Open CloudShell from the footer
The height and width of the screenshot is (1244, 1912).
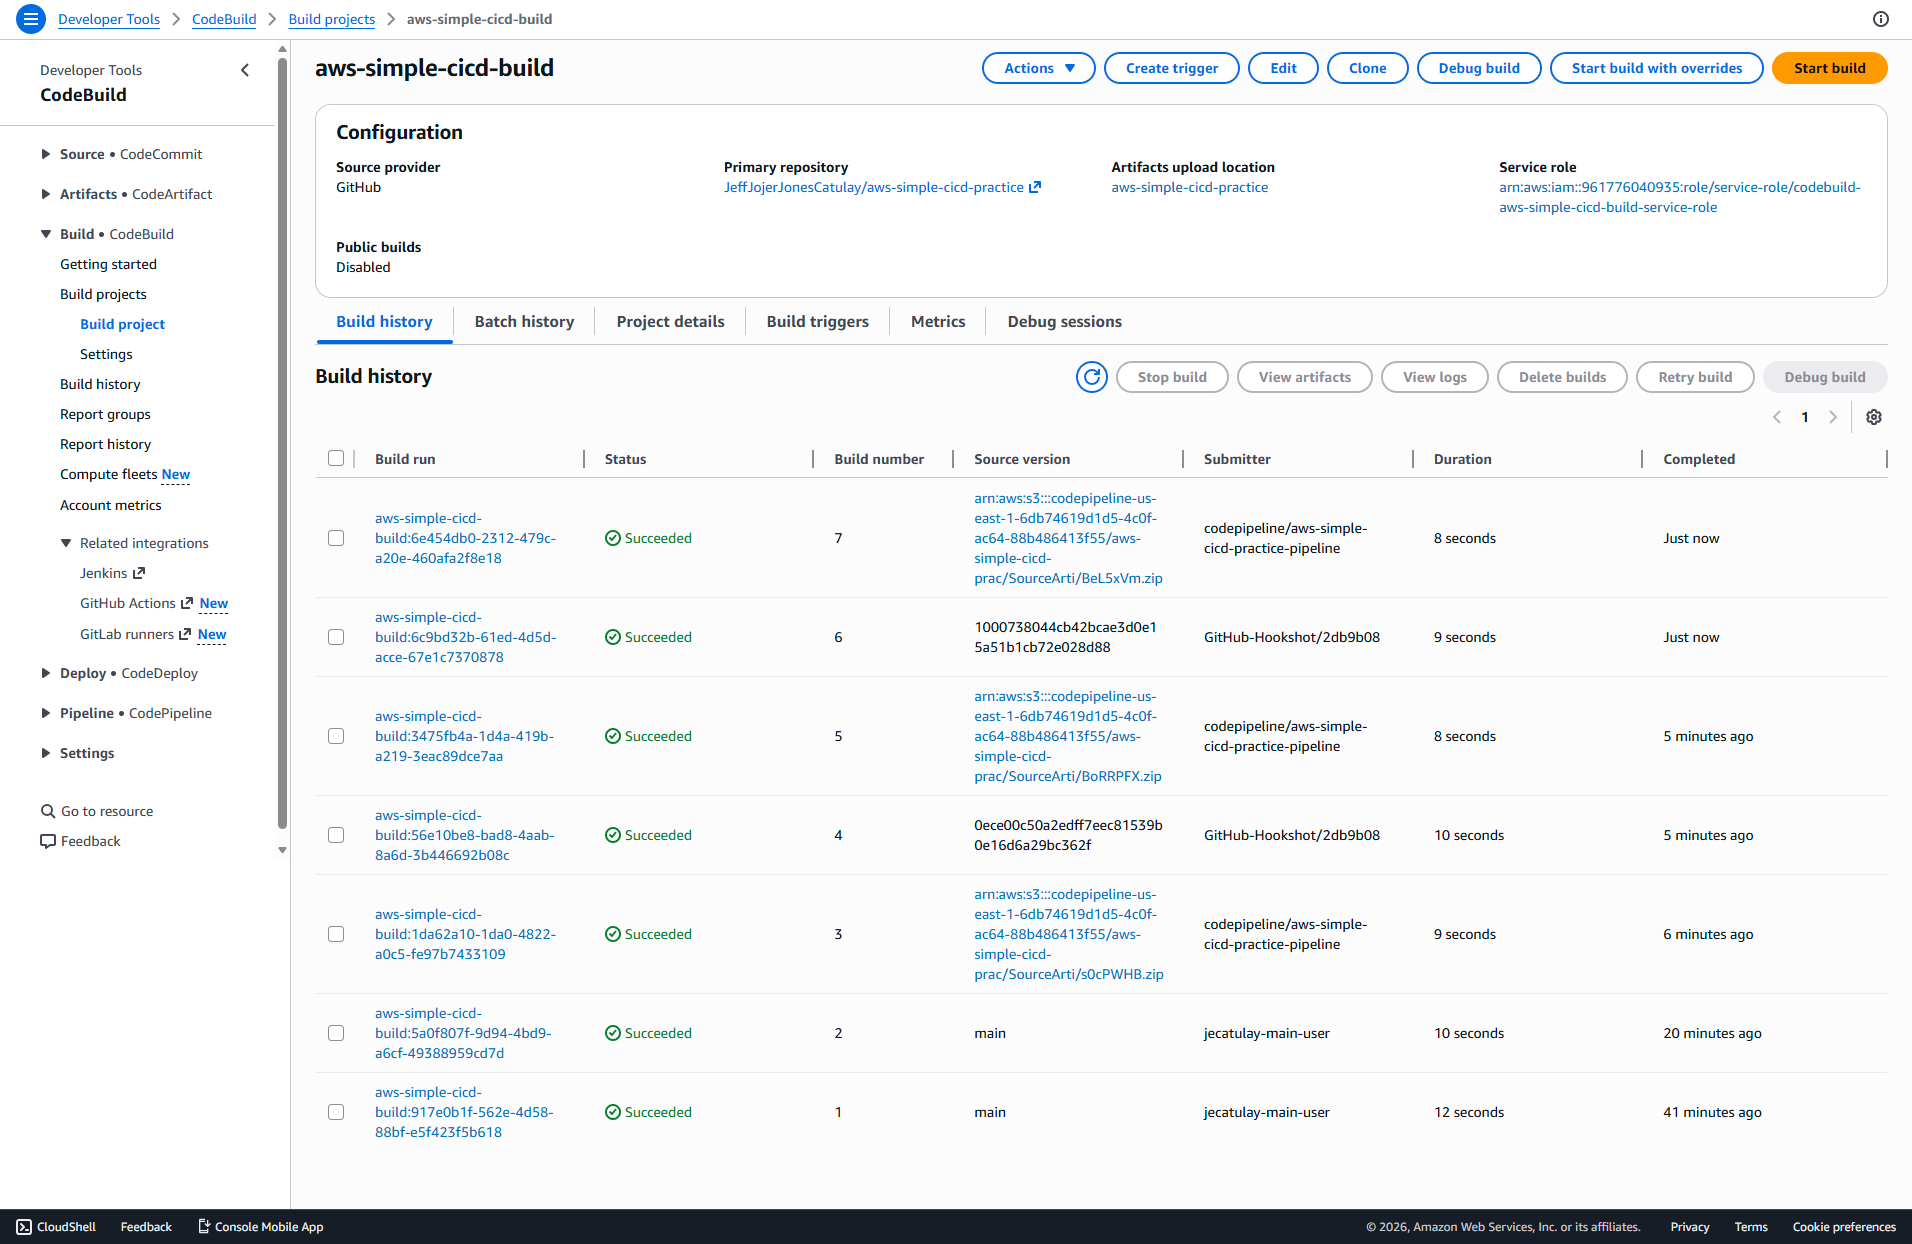(56, 1227)
